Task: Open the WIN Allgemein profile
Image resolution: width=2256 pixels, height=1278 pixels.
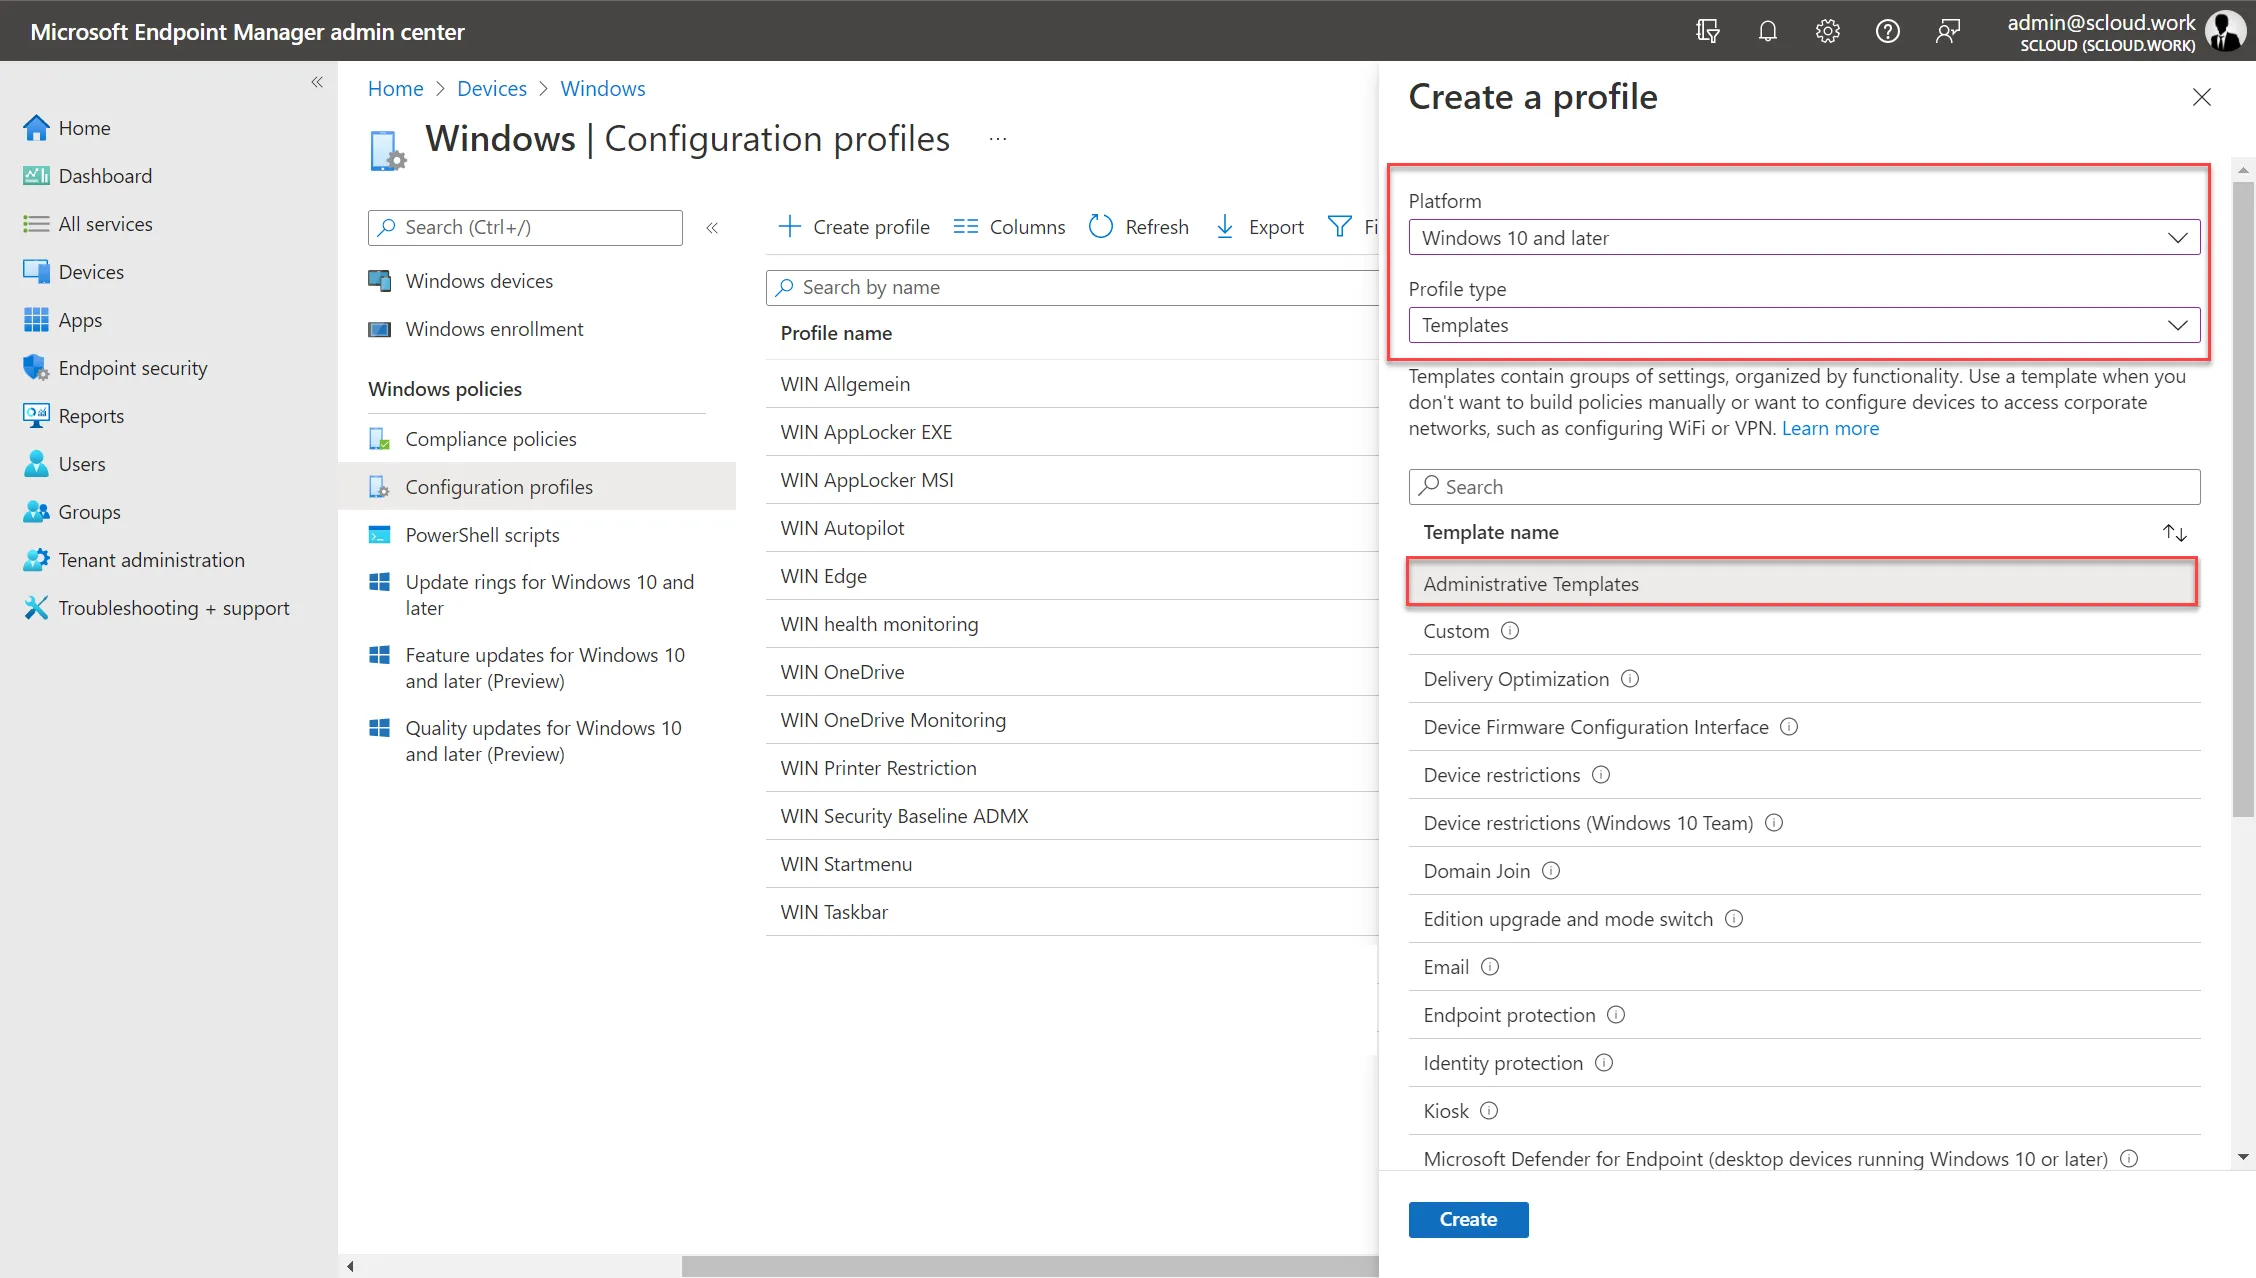Action: point(845,384)
